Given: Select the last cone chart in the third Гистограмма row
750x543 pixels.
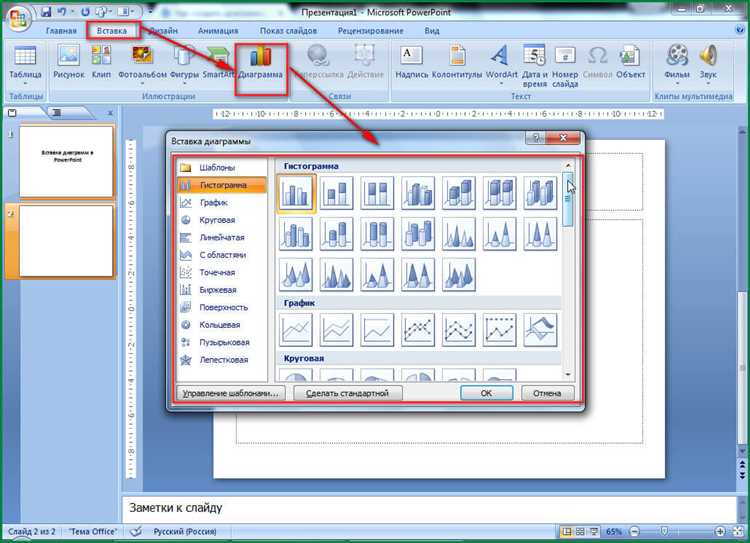Looking at the screenshot, I should pos(459,275).
